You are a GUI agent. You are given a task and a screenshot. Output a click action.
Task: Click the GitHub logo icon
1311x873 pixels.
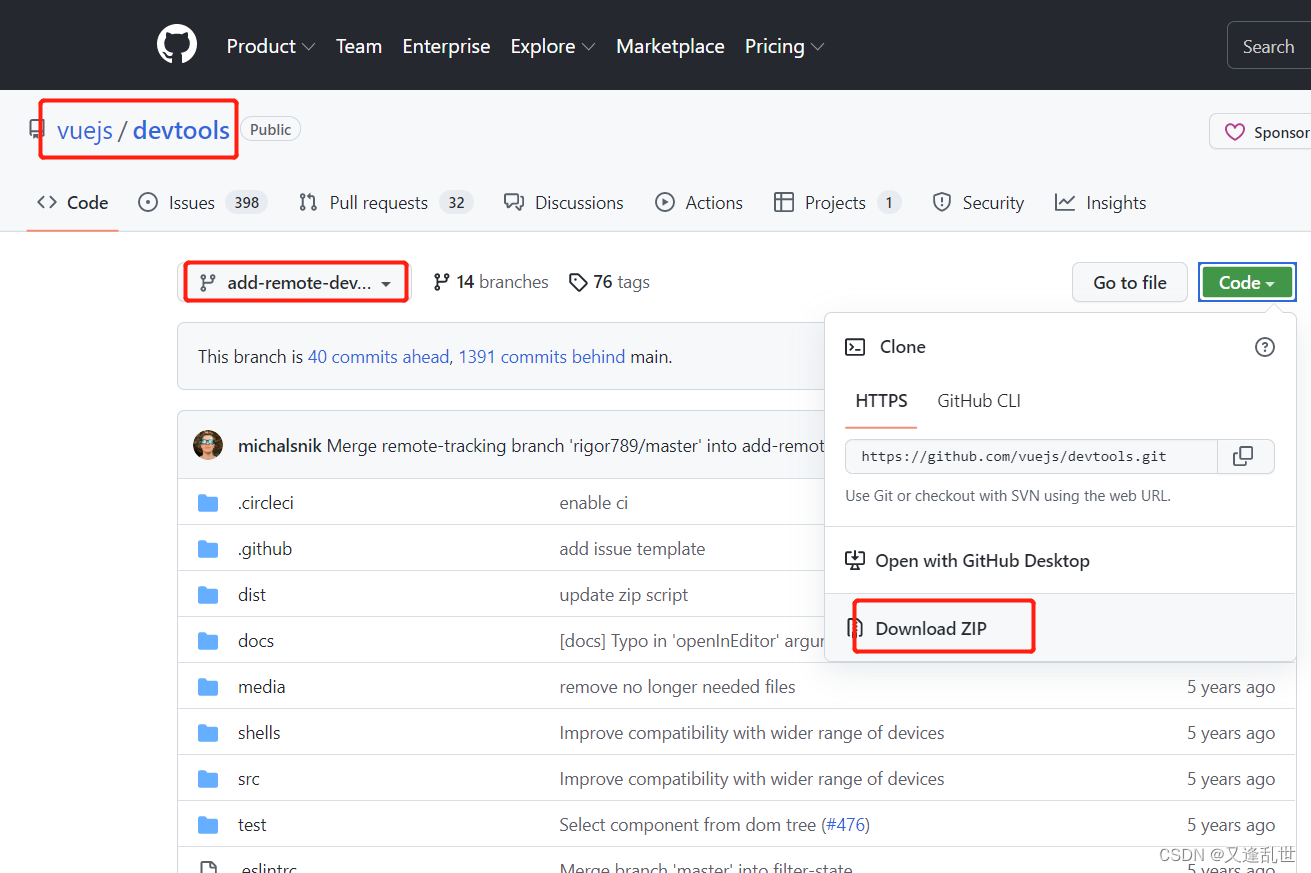pos(176,44)
